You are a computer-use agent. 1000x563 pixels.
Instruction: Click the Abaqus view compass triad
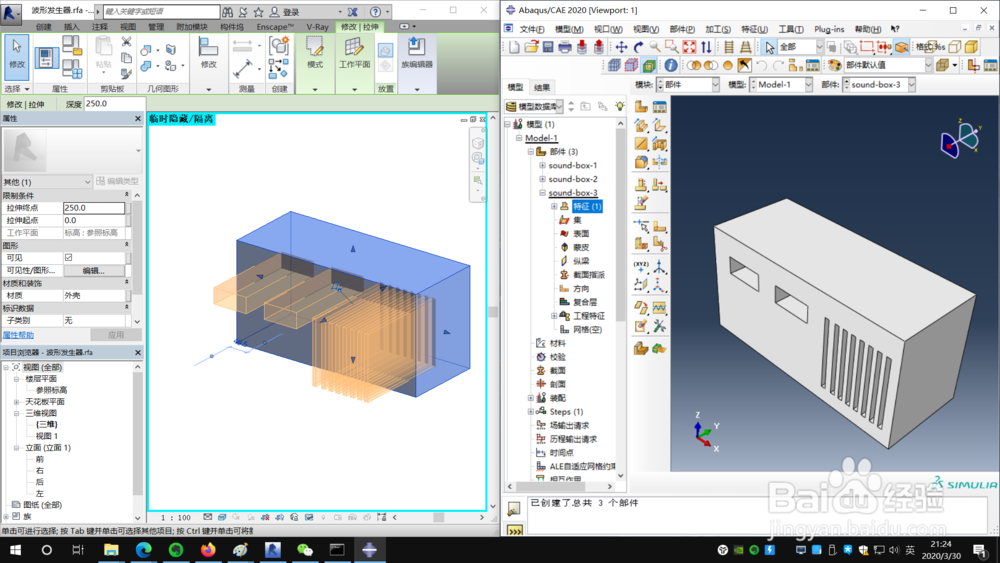pyautogui.click(x=961, y=138)
